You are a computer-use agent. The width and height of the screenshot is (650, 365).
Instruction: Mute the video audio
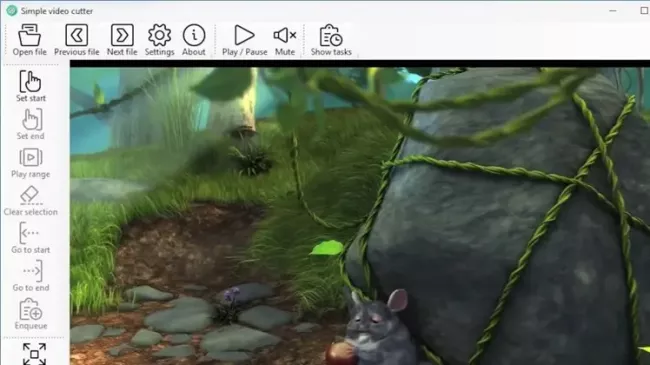coord(285,40)
